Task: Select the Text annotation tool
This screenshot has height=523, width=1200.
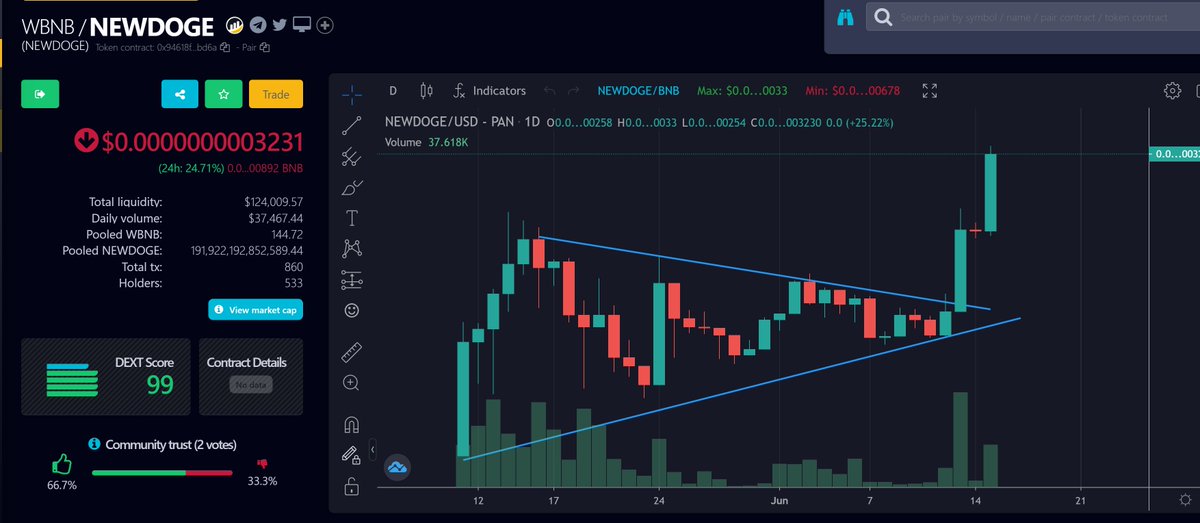Action: [x=351, y=217]
